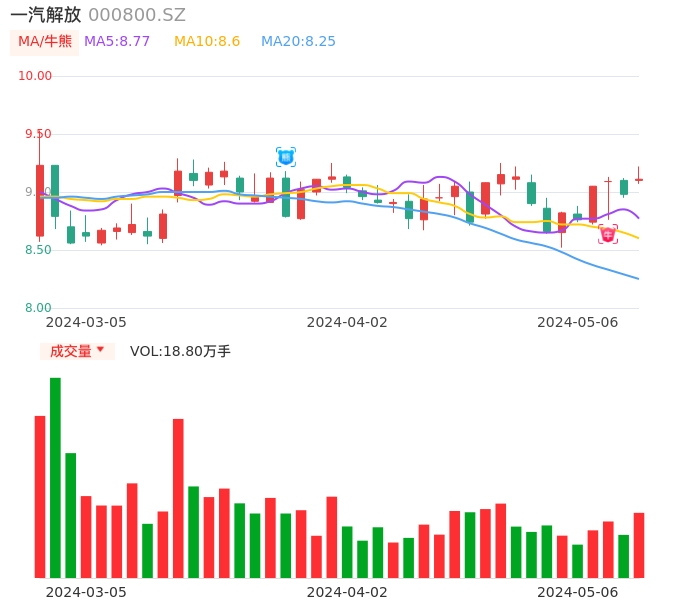Click the 2024-04-02 date under price chart

point(347,323)
